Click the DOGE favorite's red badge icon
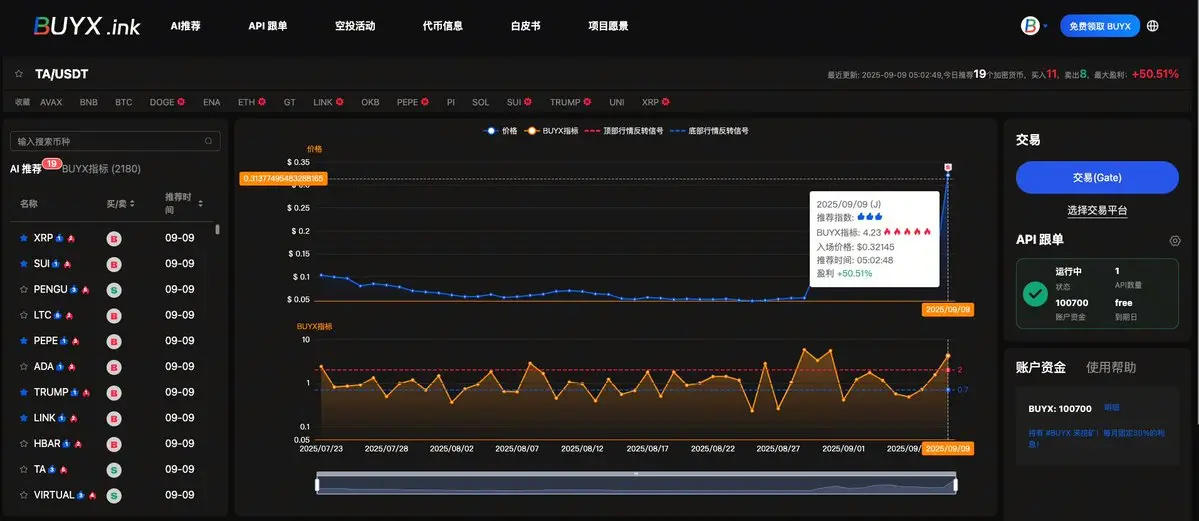The height and width of the screenshot is (521, 1199). click(x=181, y=102)
